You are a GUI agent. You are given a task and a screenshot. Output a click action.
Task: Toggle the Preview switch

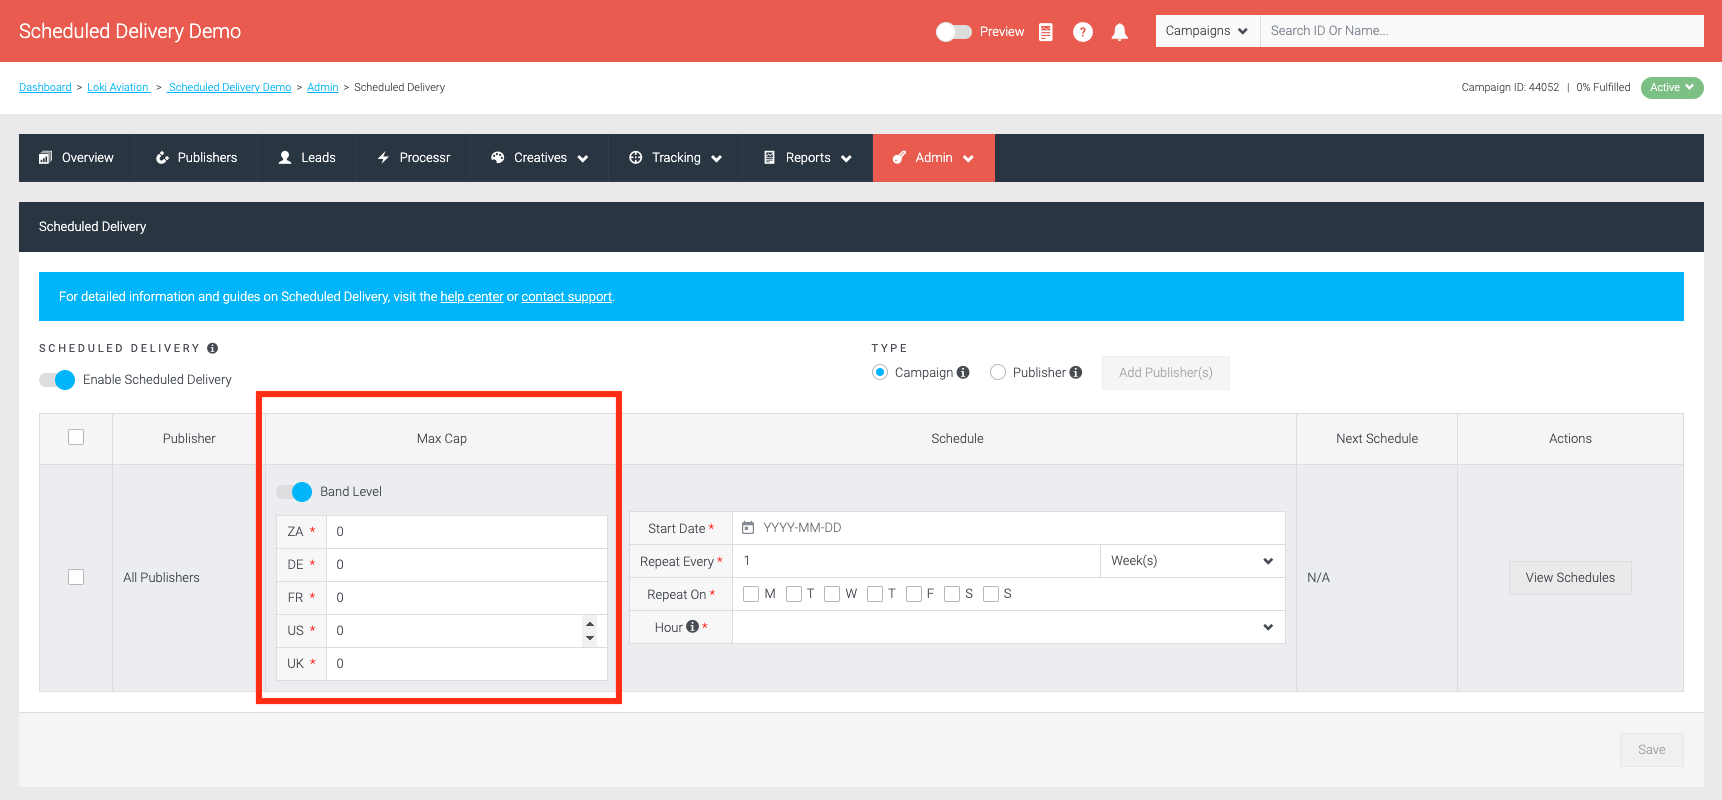[x=953, y=32]
